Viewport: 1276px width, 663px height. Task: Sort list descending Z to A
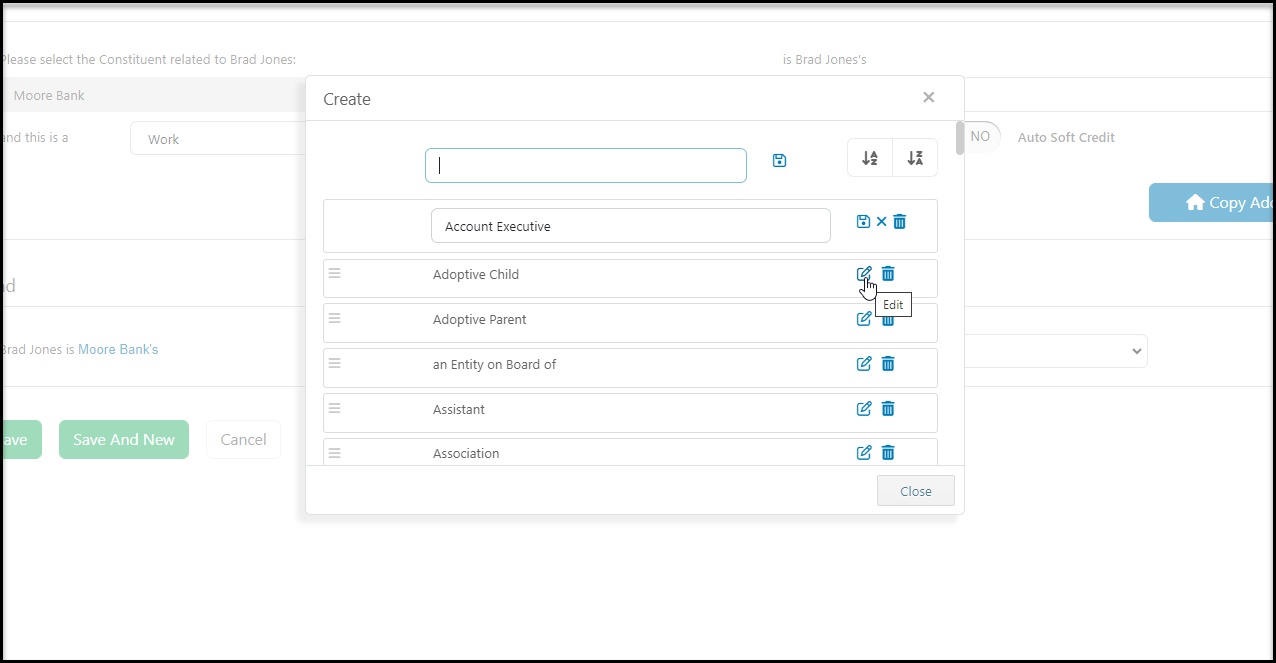tap(915, 158)
